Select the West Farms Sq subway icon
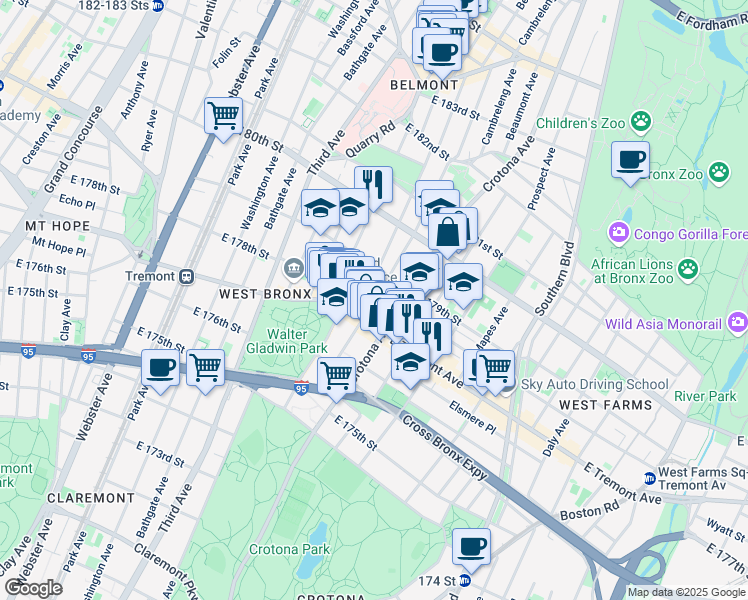The height and width of the screenshot is (600, 748). point(649,478)
